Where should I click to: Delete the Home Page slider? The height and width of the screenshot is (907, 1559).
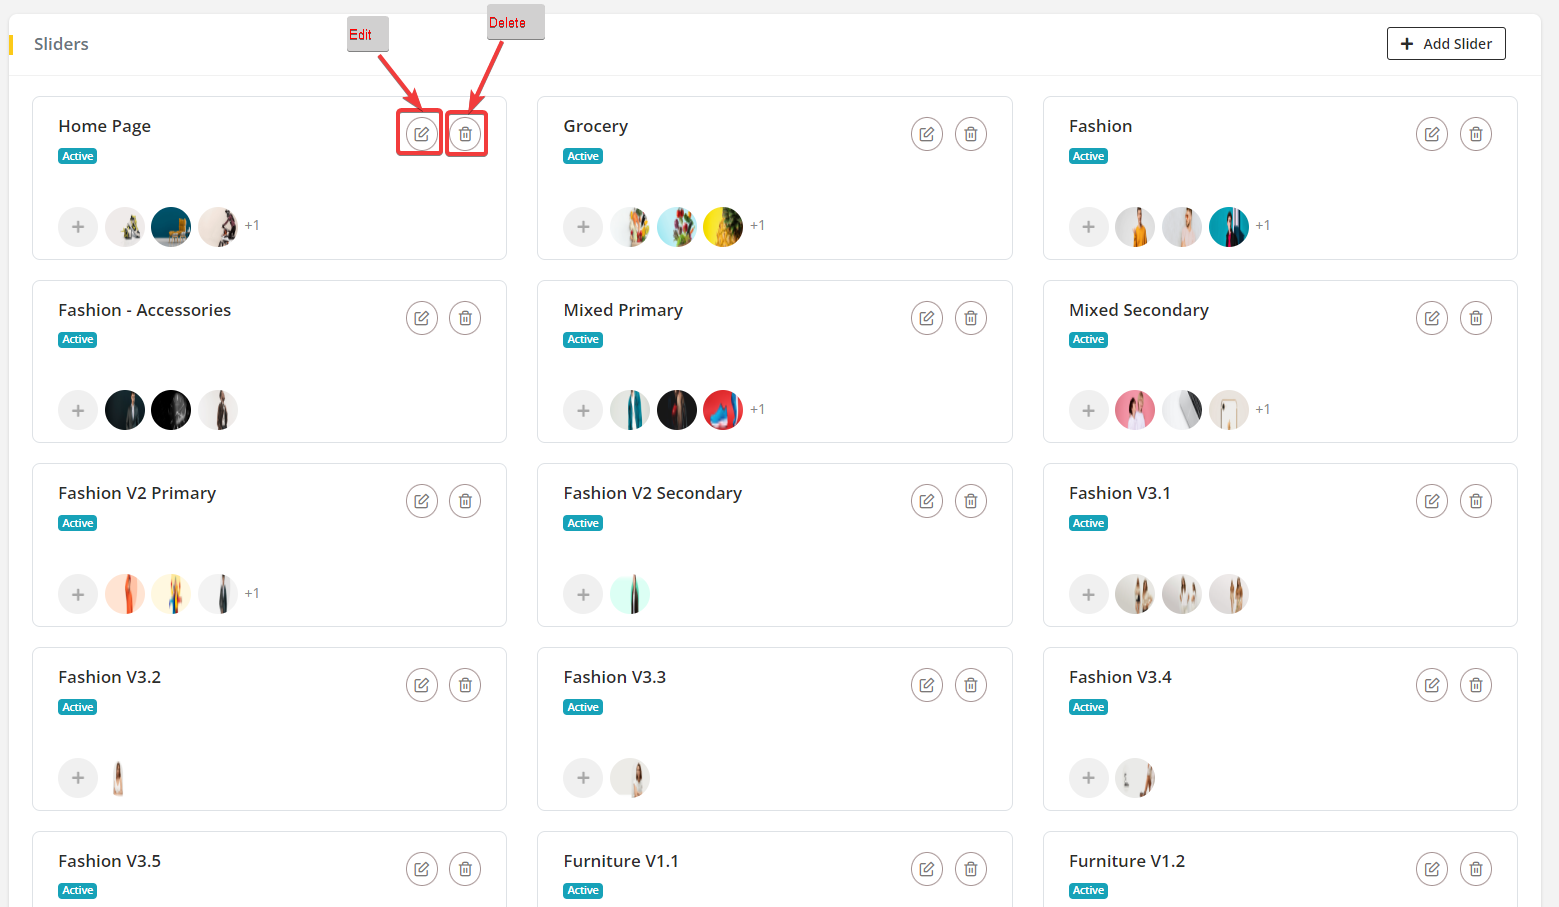point(465,134)
